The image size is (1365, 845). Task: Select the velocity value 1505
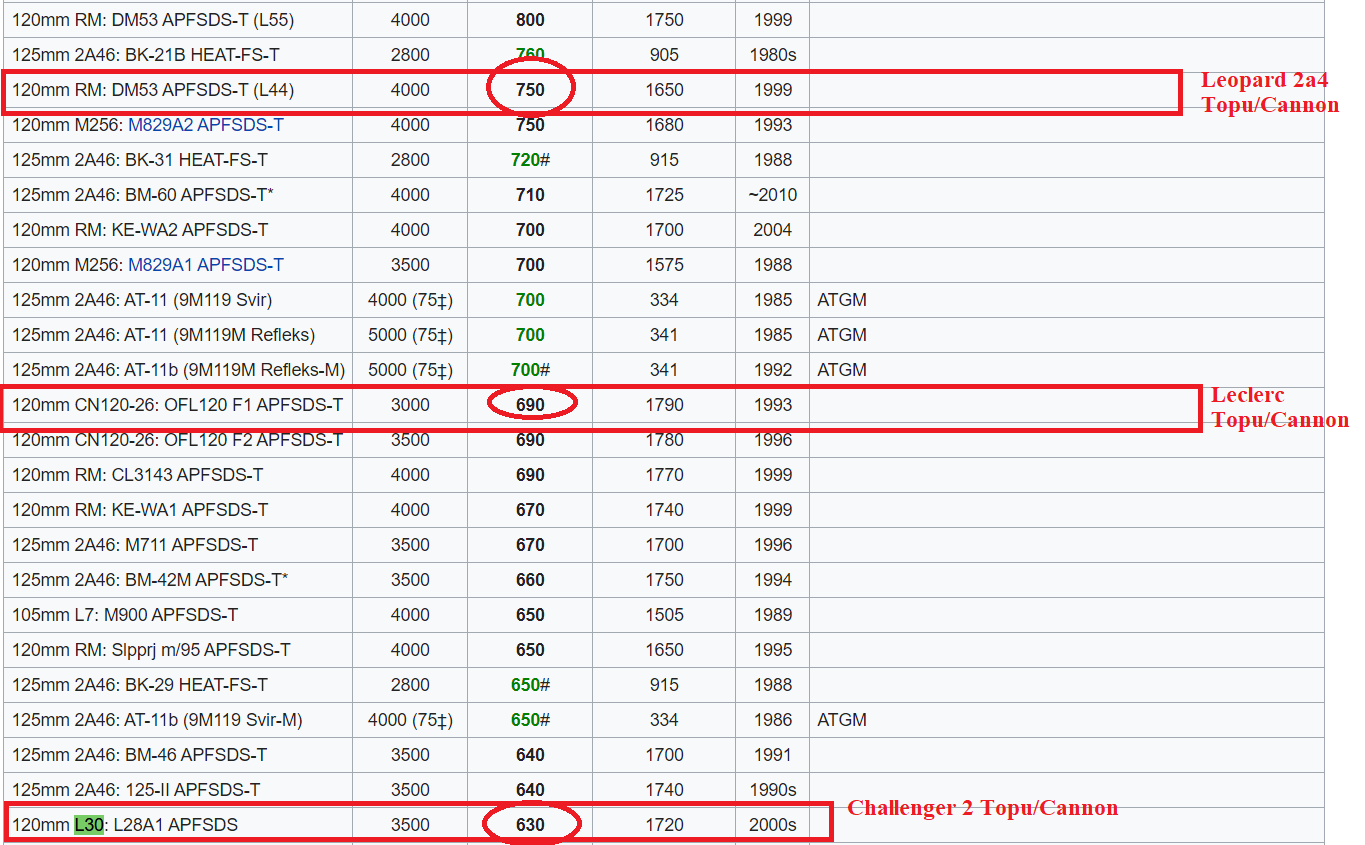click(664, 615)
